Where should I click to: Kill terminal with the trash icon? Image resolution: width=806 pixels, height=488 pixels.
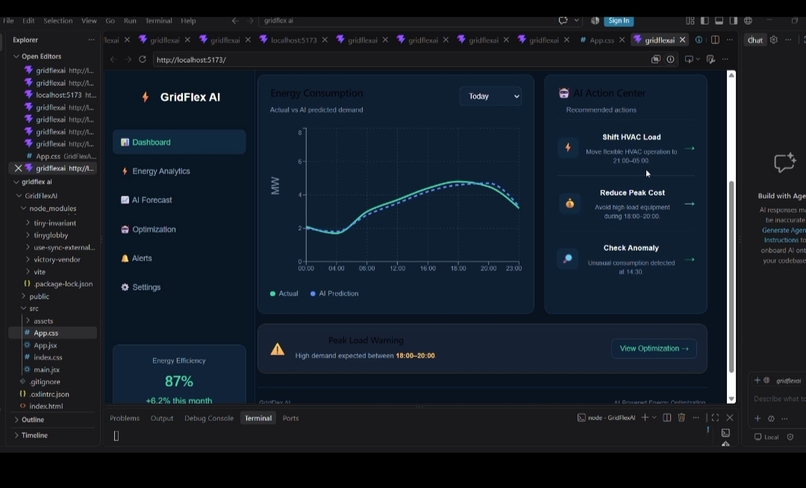click(681, 418)
